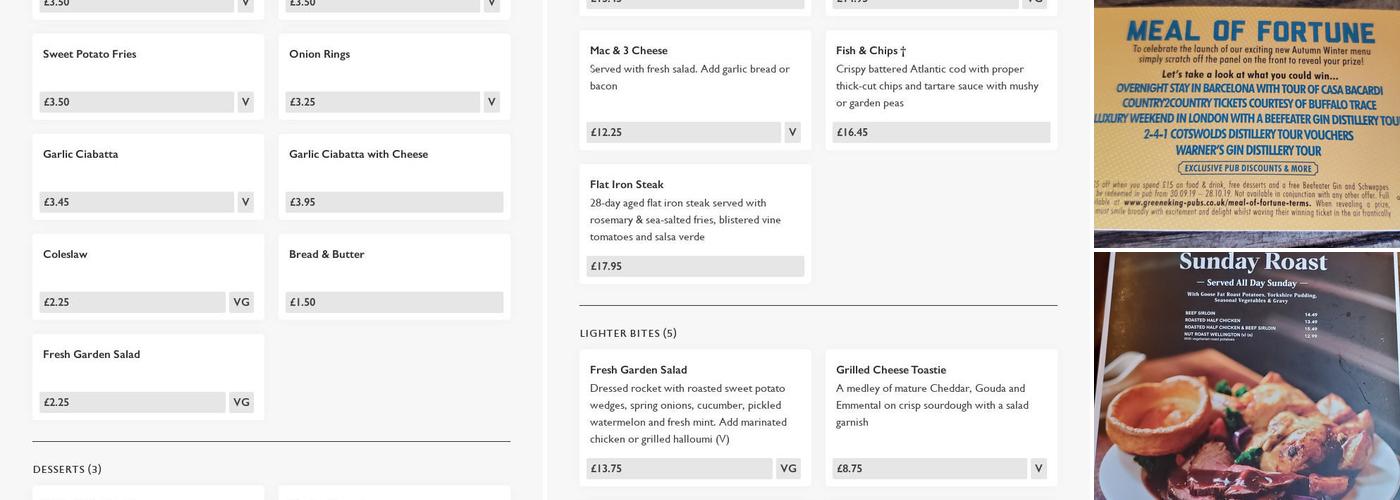The height and width of the screenshot is (500, 1400).
Task: Click the Grilled Cheese Toastie description text
Action: click(932, 405)
